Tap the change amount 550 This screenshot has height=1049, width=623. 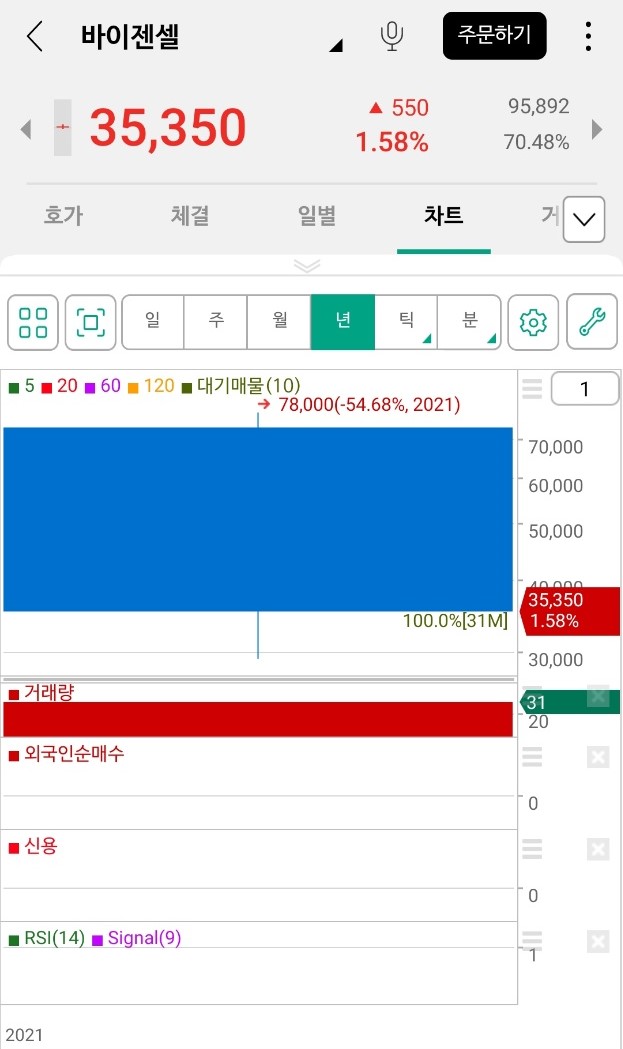point(399,108)
